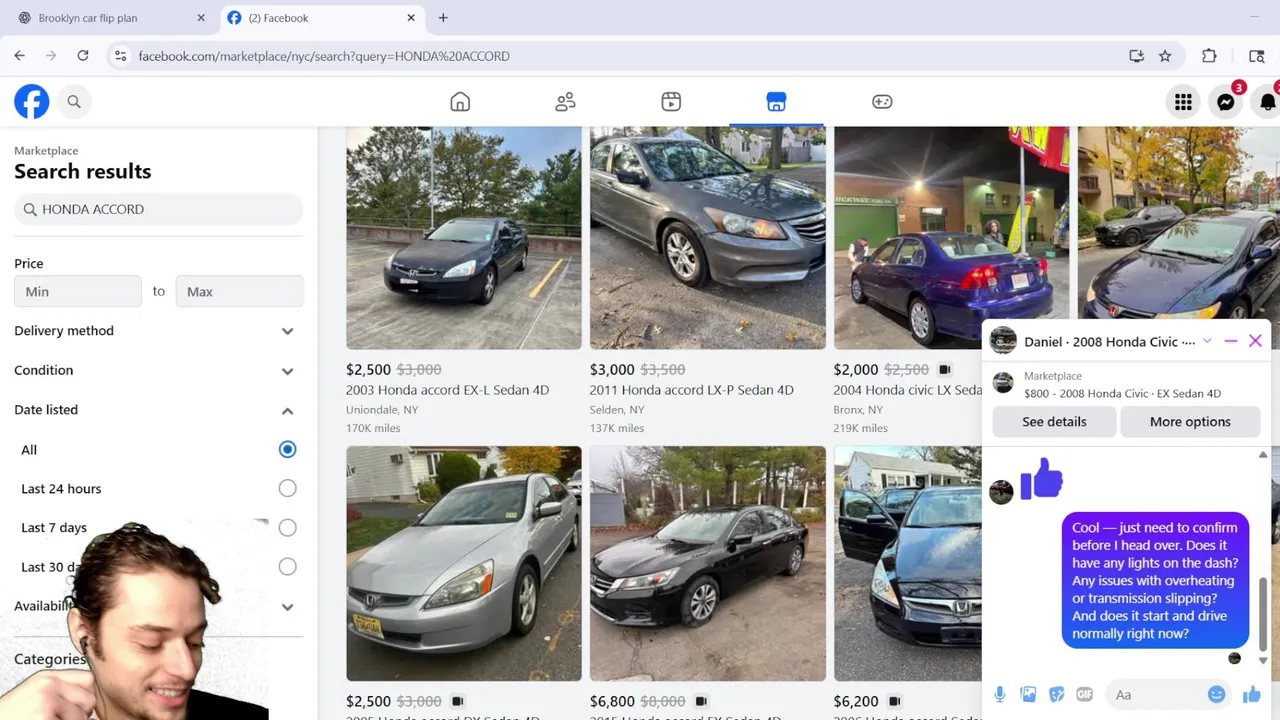Close the Daniel chat window

coord(1255,341)
